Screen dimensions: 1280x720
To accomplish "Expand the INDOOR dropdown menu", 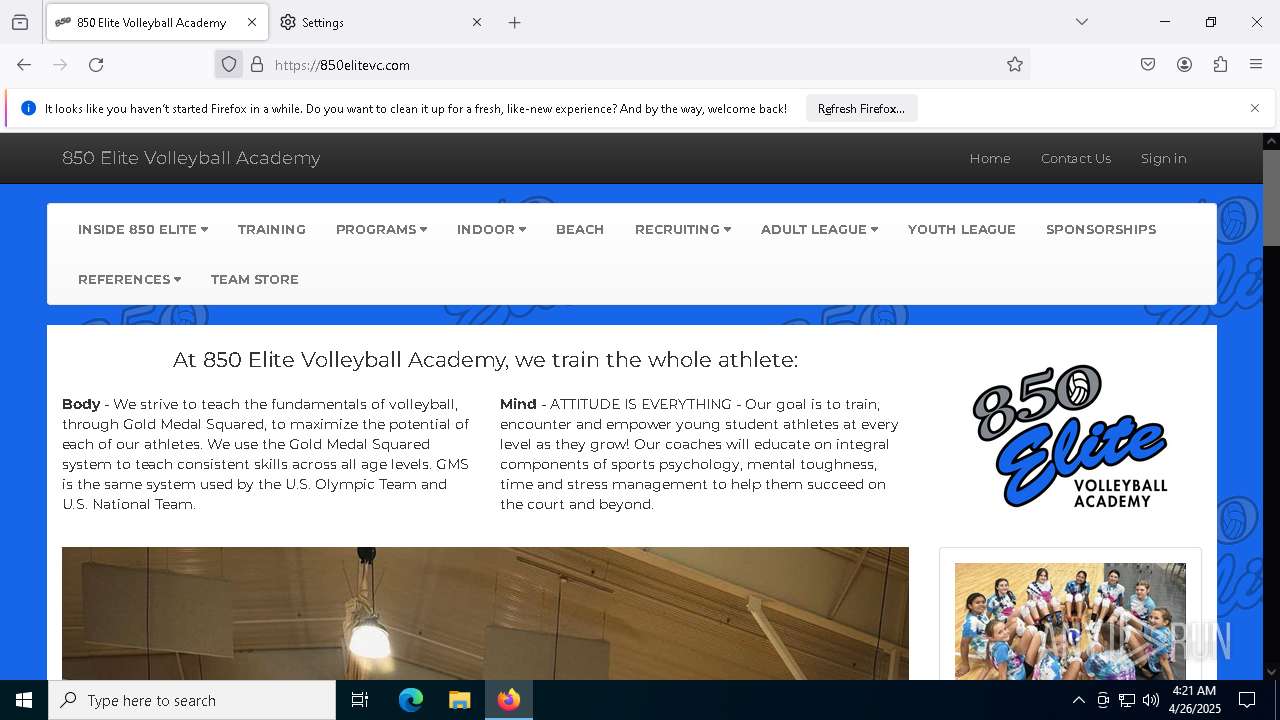I will tap(491, 229).
